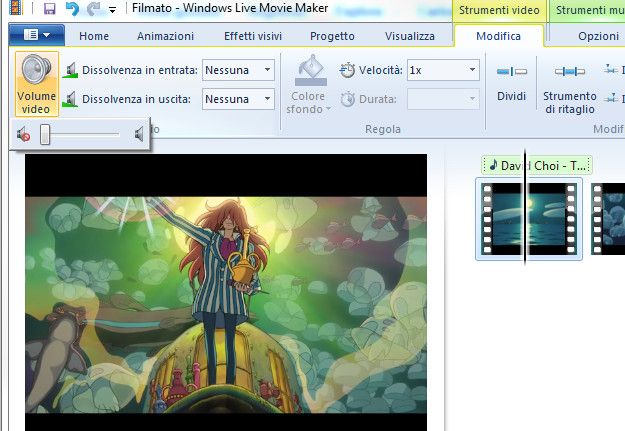
Task: Click the Dissolvenza in entrata fade icon
Action: pyautogui.click(x=70, y=70)
